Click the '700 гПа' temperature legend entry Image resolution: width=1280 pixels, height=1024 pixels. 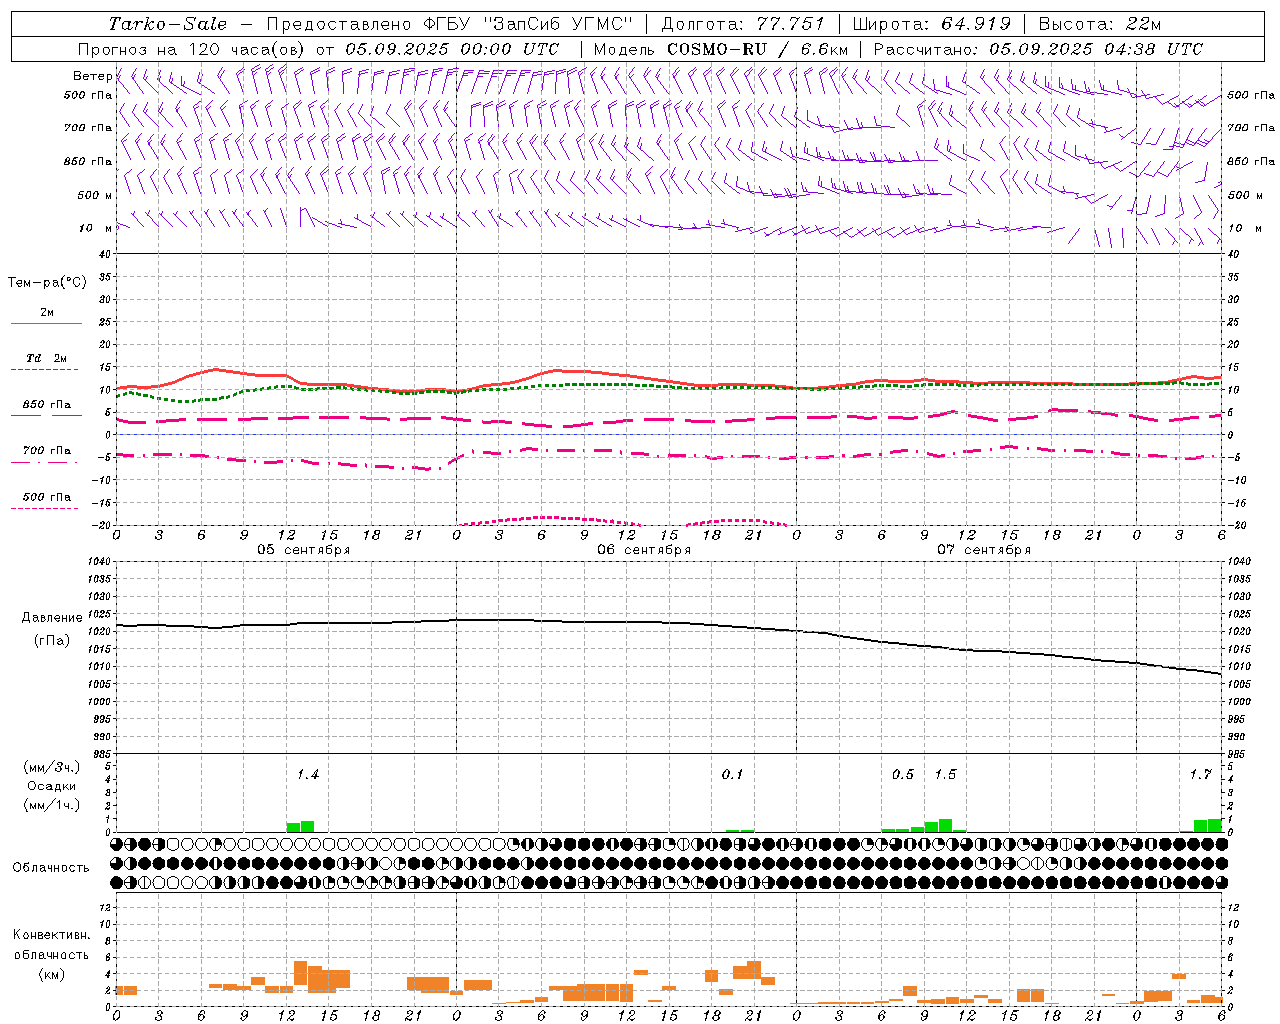pyautogui.click(x=47, y=451)
